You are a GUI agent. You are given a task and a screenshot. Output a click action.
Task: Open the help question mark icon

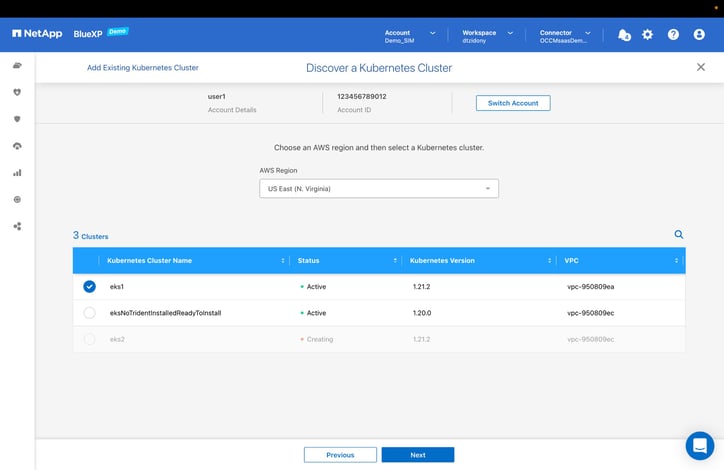[x=673, y=34]
